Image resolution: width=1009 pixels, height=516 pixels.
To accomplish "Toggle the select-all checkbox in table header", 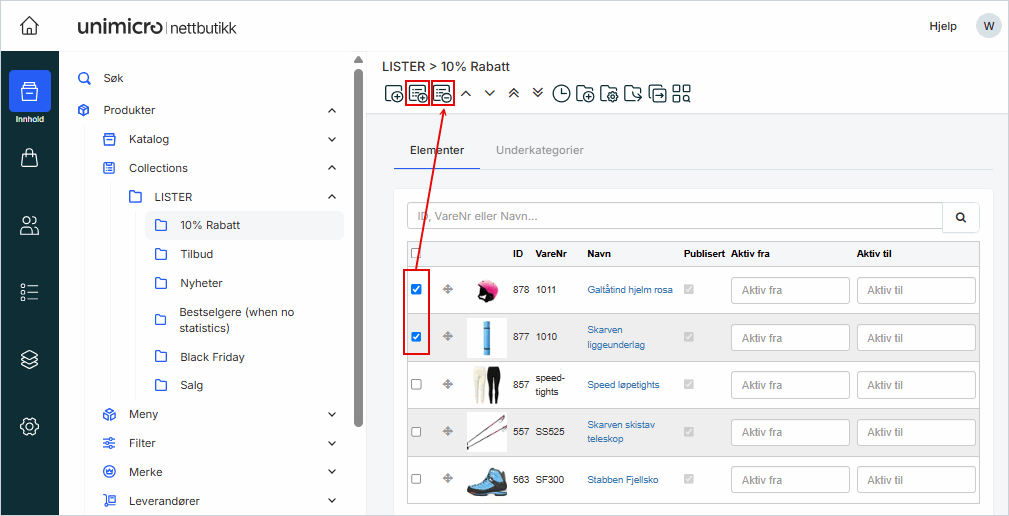I will pos(416,254).
